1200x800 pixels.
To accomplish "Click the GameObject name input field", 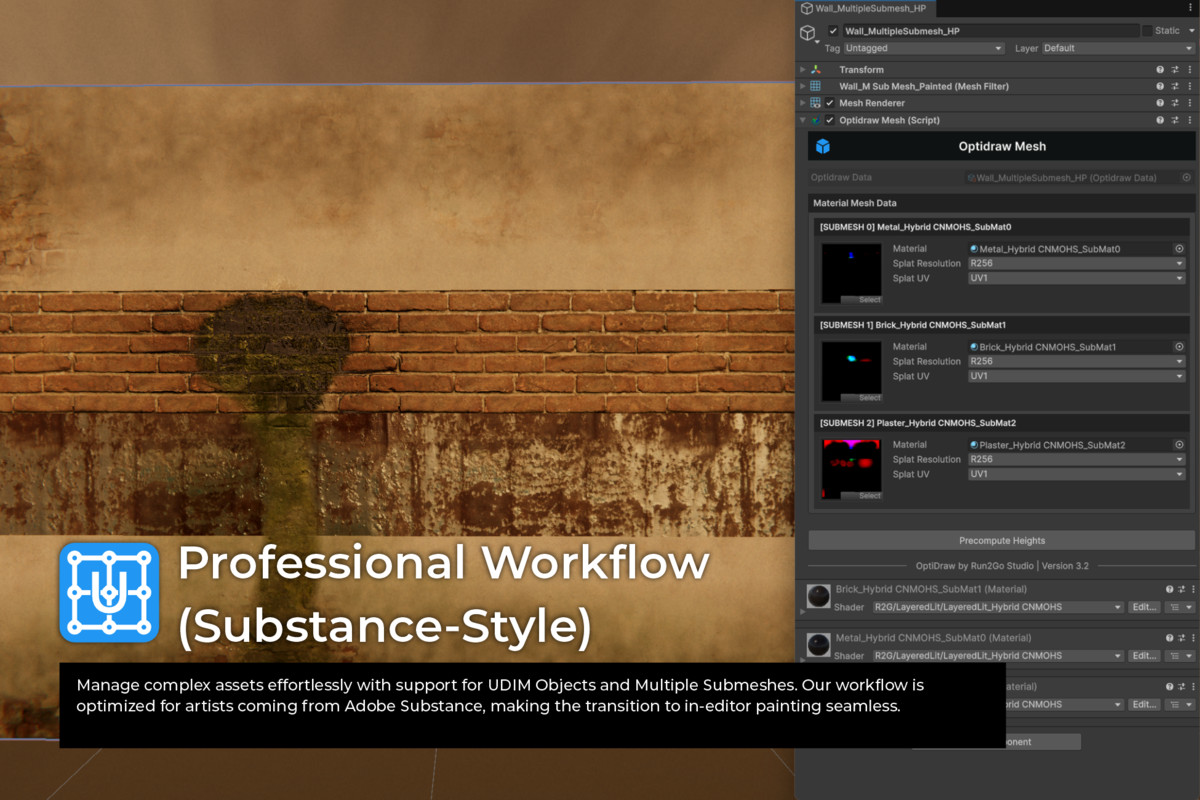I will coord(990,31).
